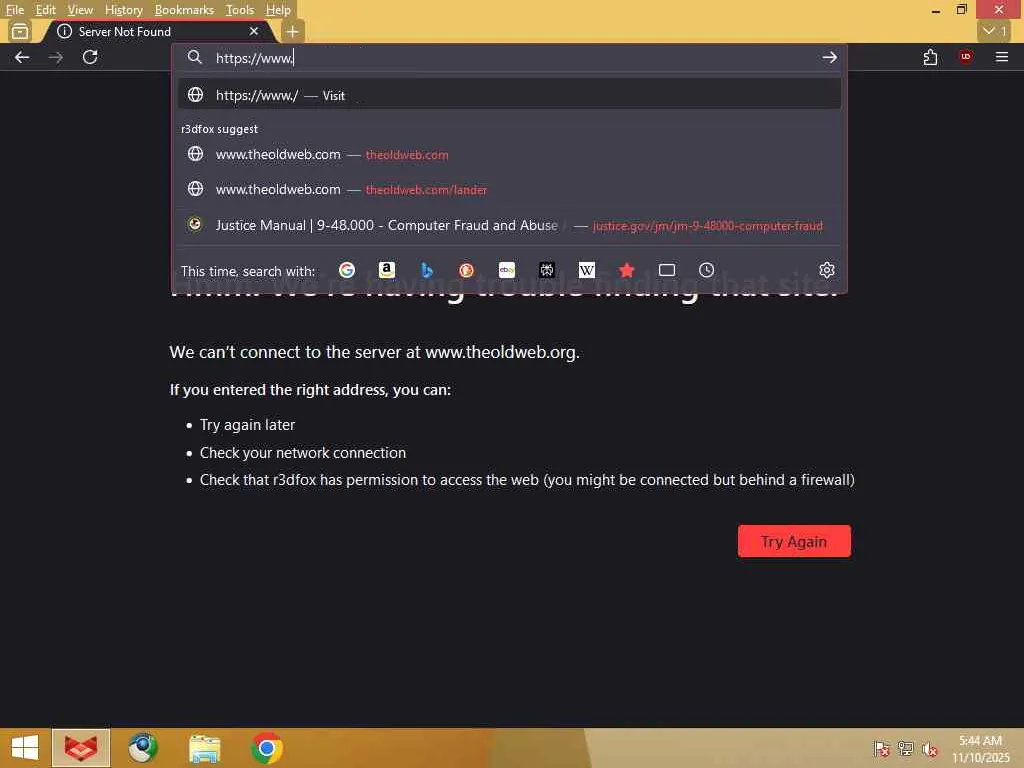Click in the address bar text field

[509, 57]
